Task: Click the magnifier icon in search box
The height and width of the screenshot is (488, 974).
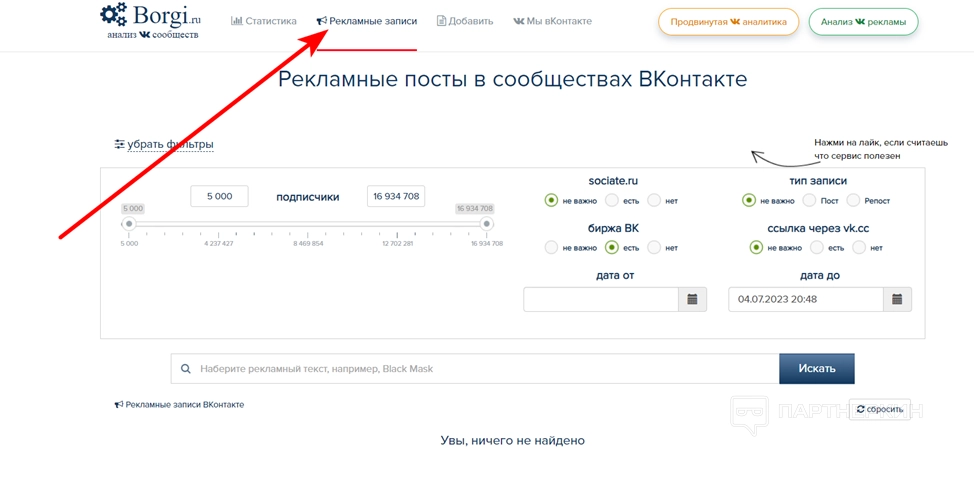Action: [x=185, y=369]
